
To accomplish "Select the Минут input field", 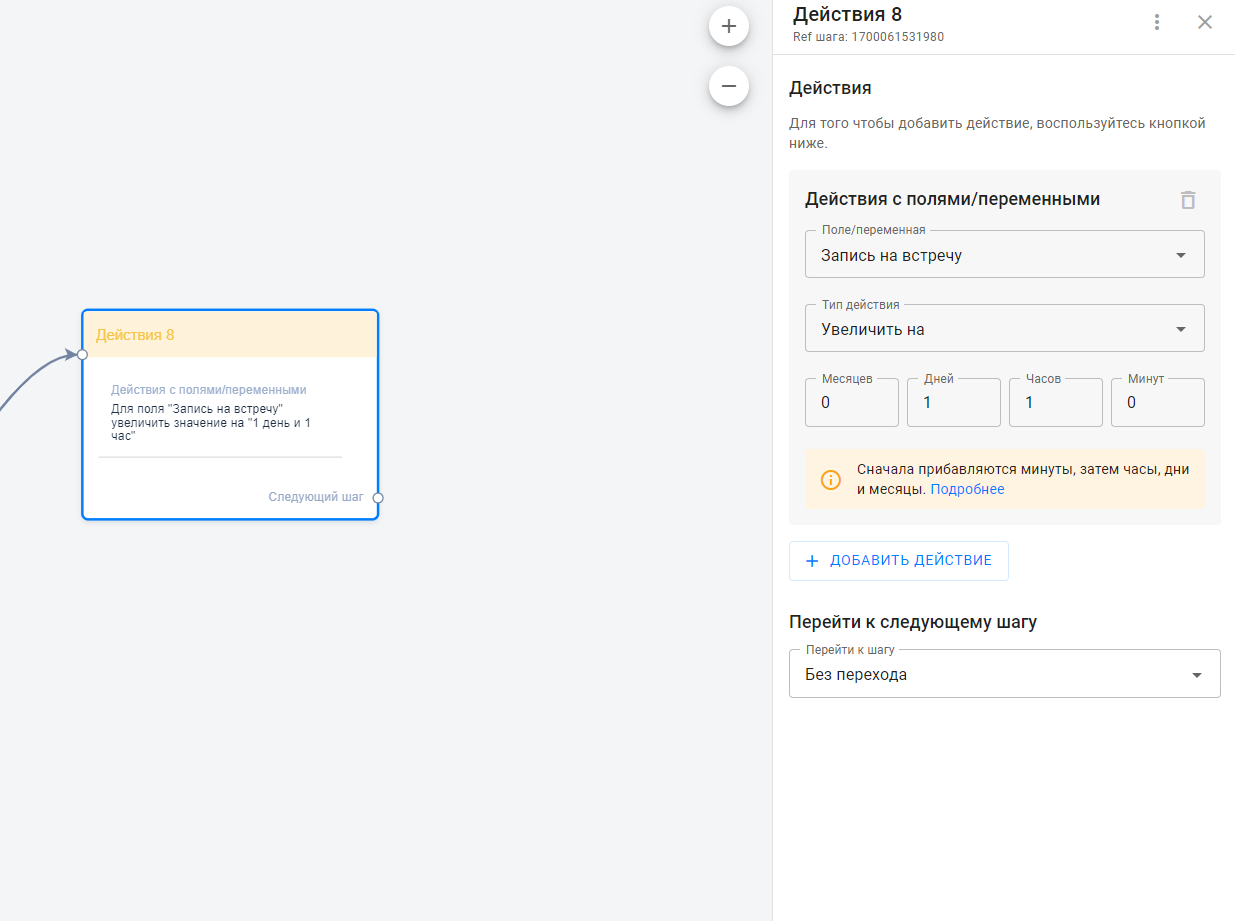I will [1157, 403].
